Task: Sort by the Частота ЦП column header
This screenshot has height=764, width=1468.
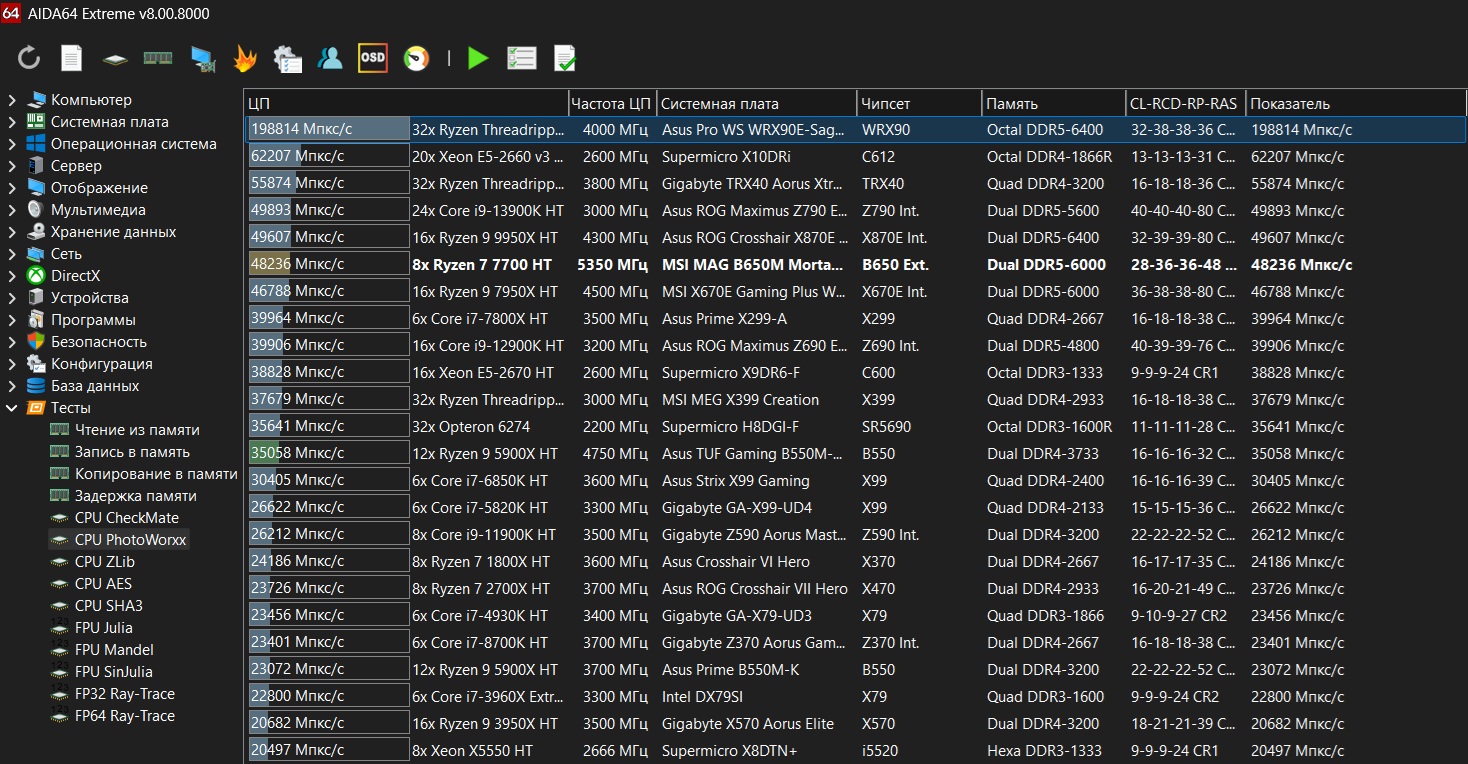Action: (x=612, y=104)
